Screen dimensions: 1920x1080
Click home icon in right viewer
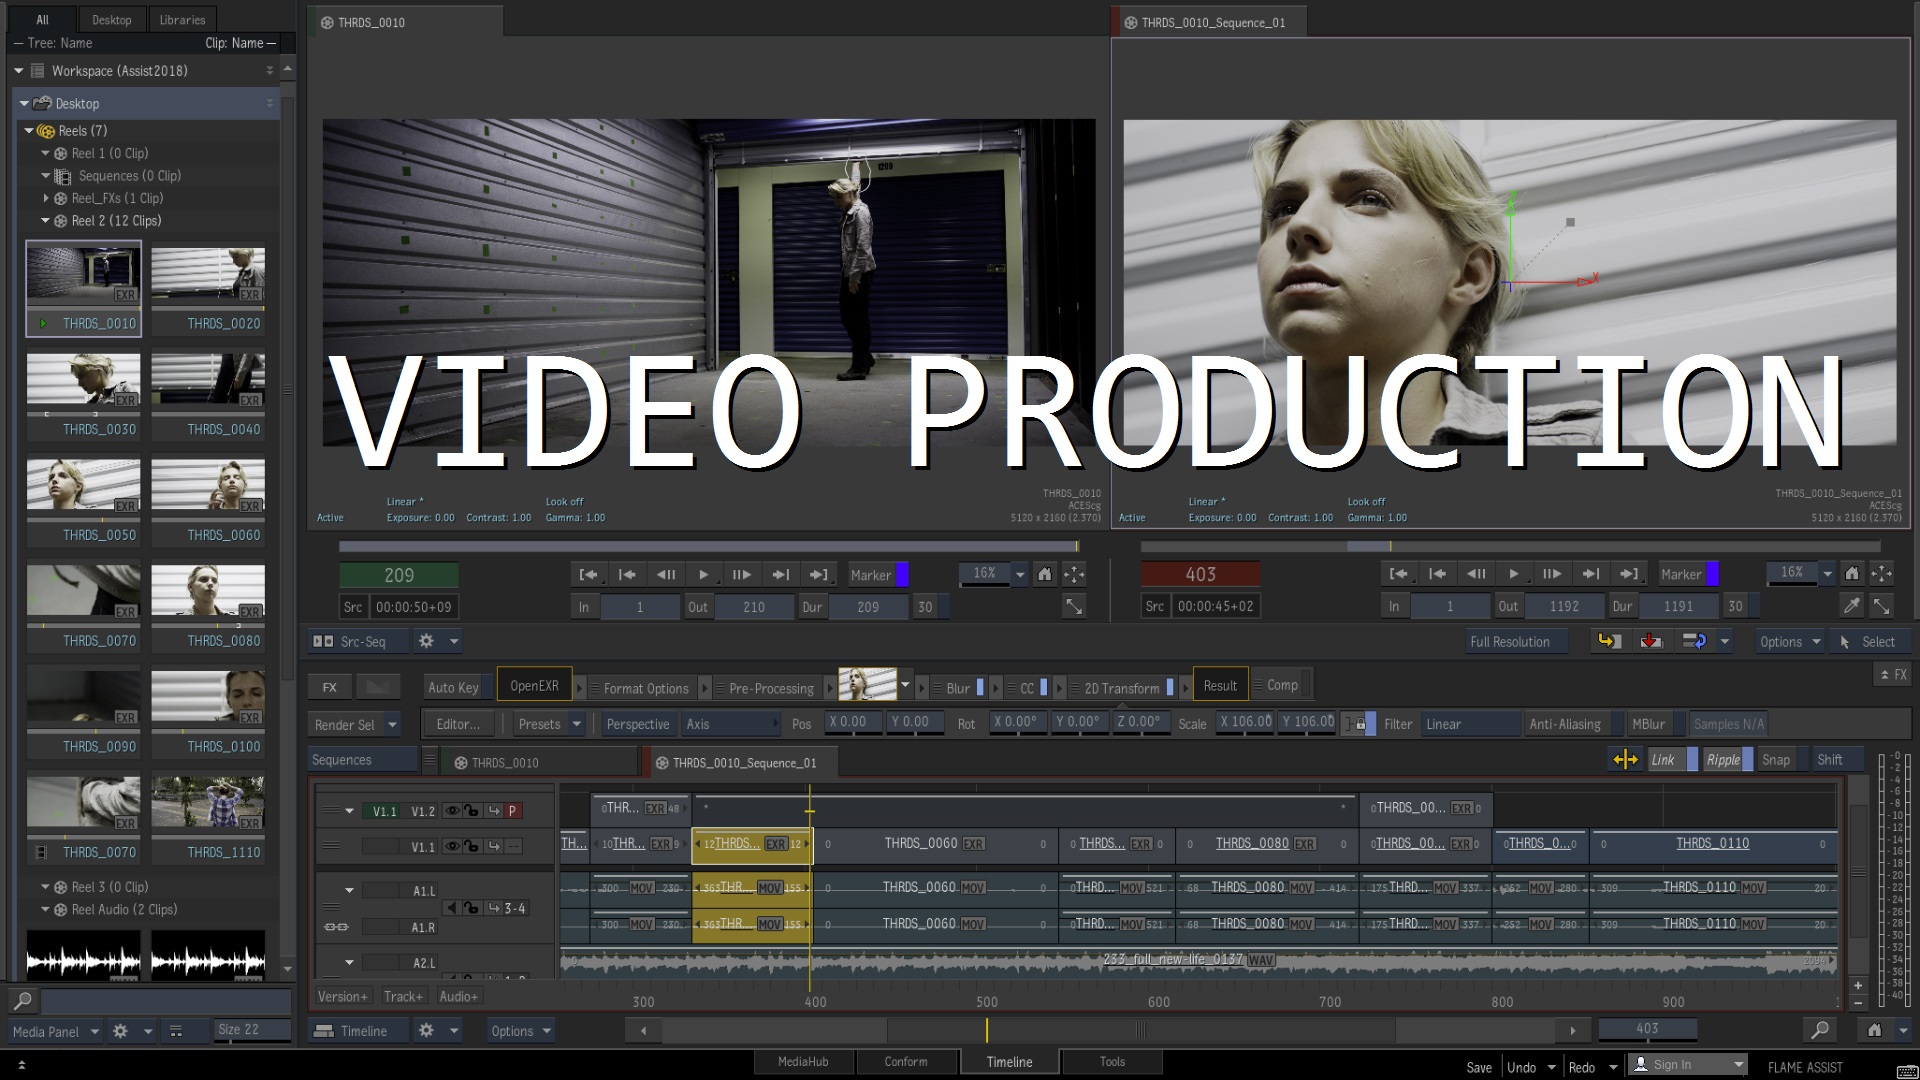(x=1852, y=574)
